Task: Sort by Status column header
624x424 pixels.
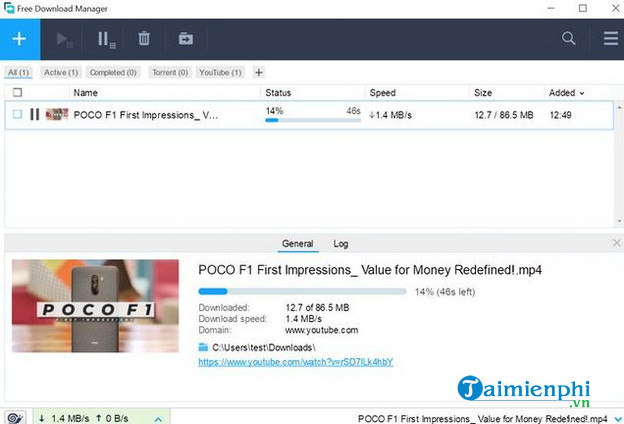Action: (x=278, y=93)
